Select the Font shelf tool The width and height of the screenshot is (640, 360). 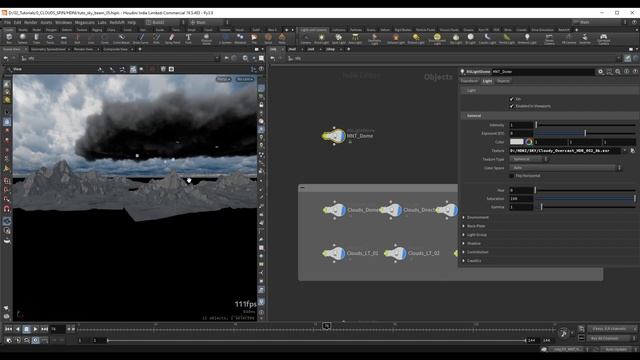click(x=188, y=39)
